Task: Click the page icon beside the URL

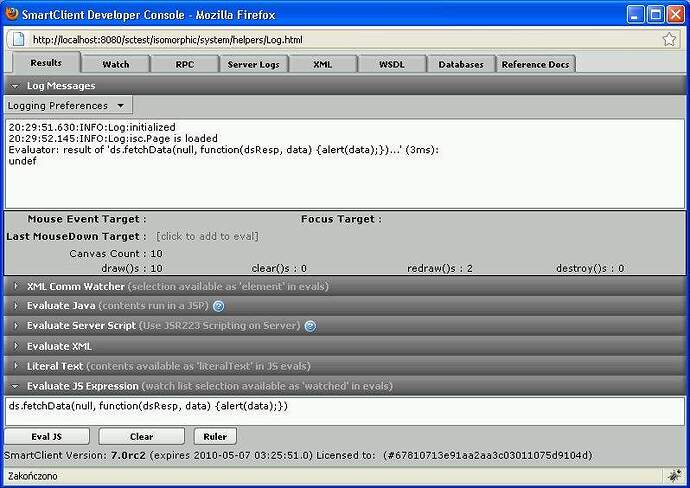Action: click(x=18, y=40)
